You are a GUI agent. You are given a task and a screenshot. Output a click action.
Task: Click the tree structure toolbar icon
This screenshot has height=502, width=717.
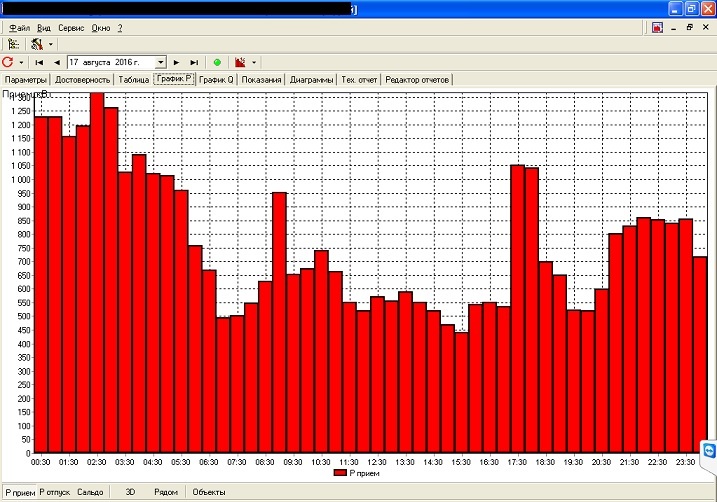click(13, 44)
